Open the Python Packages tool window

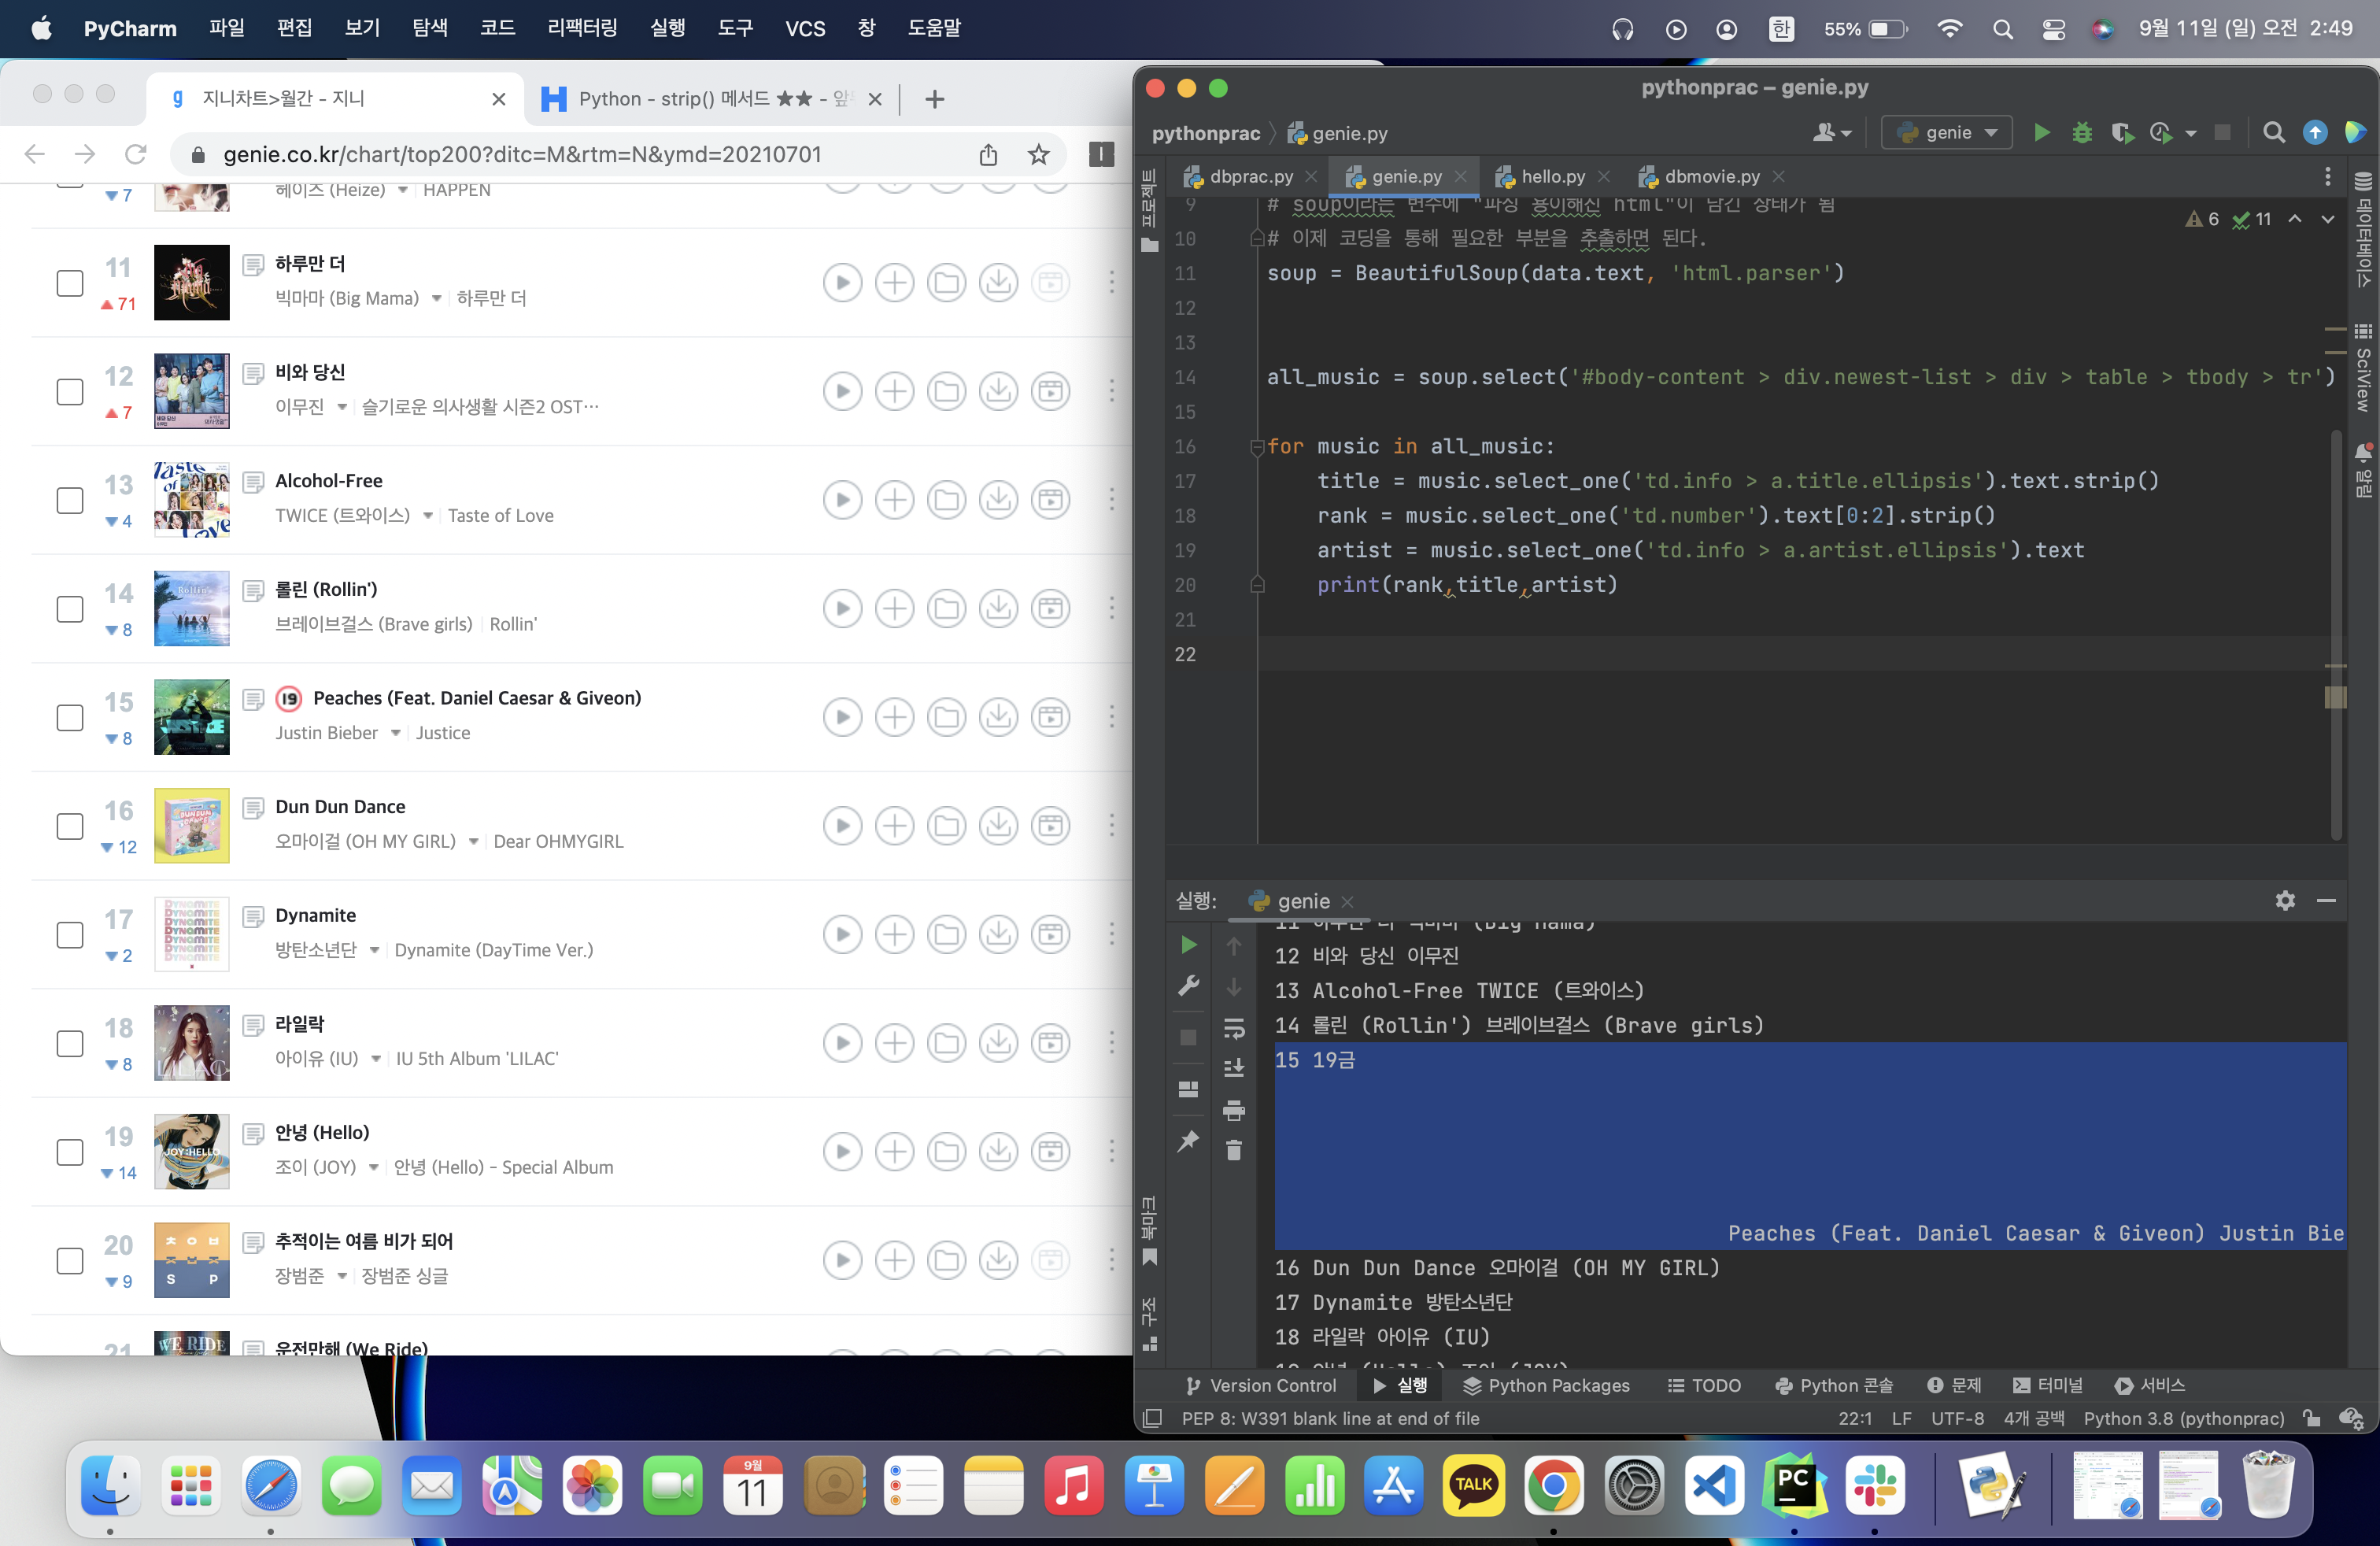(x=1546, y=1386)
